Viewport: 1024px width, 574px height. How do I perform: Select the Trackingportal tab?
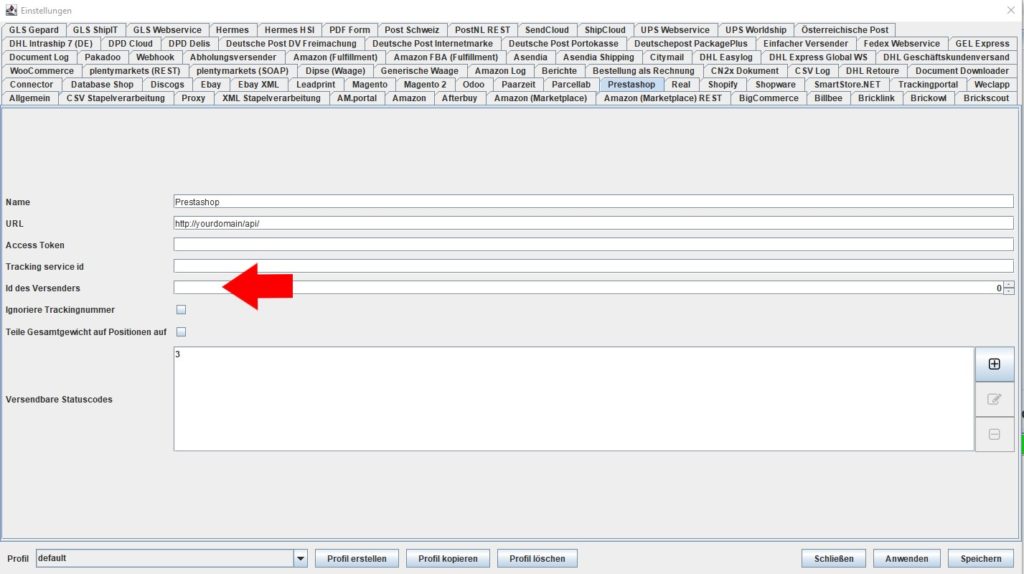click(927, 84)
